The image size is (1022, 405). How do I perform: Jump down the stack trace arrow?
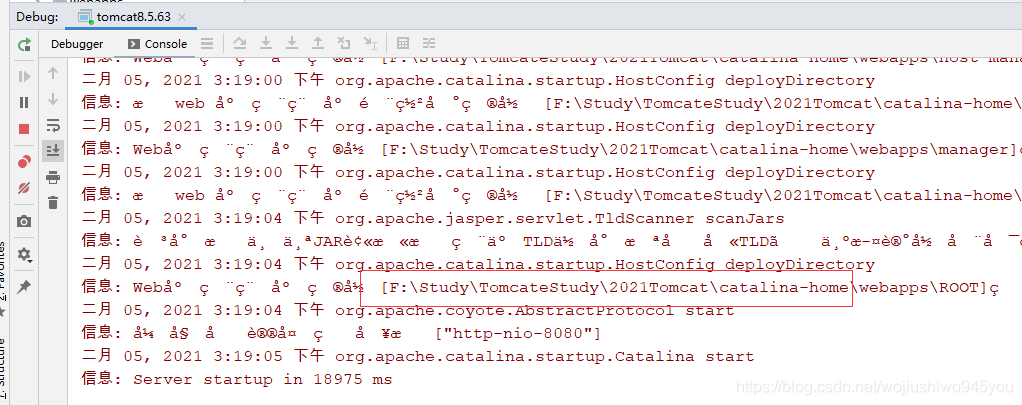(53, 99)
